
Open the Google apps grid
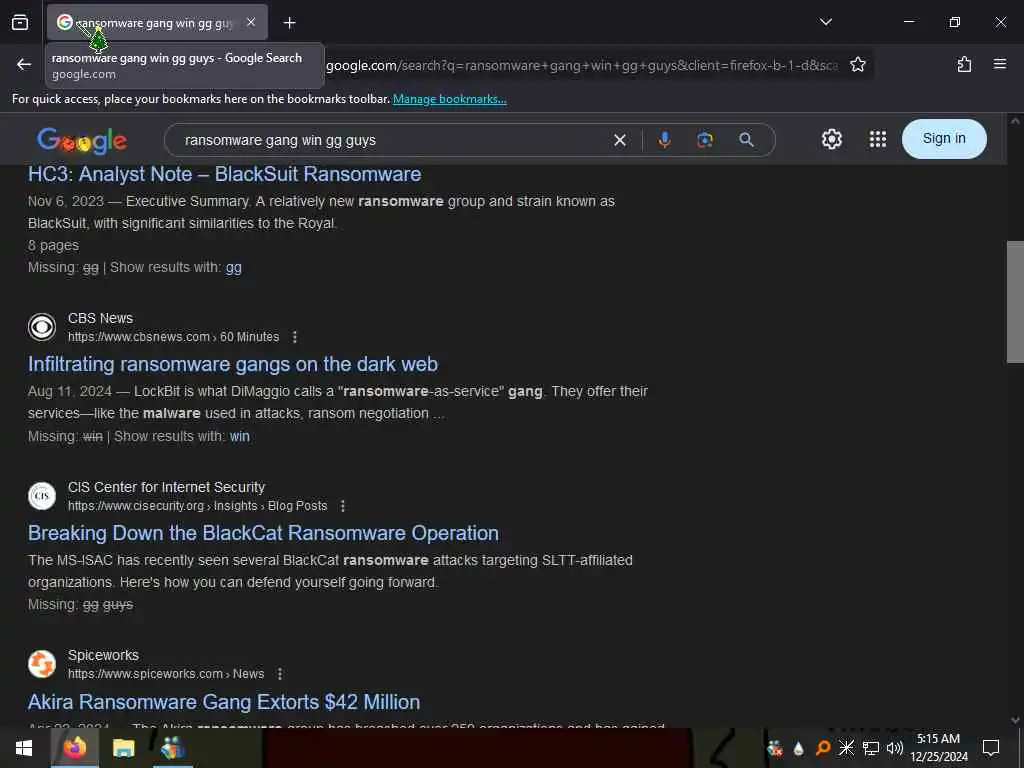878,139
